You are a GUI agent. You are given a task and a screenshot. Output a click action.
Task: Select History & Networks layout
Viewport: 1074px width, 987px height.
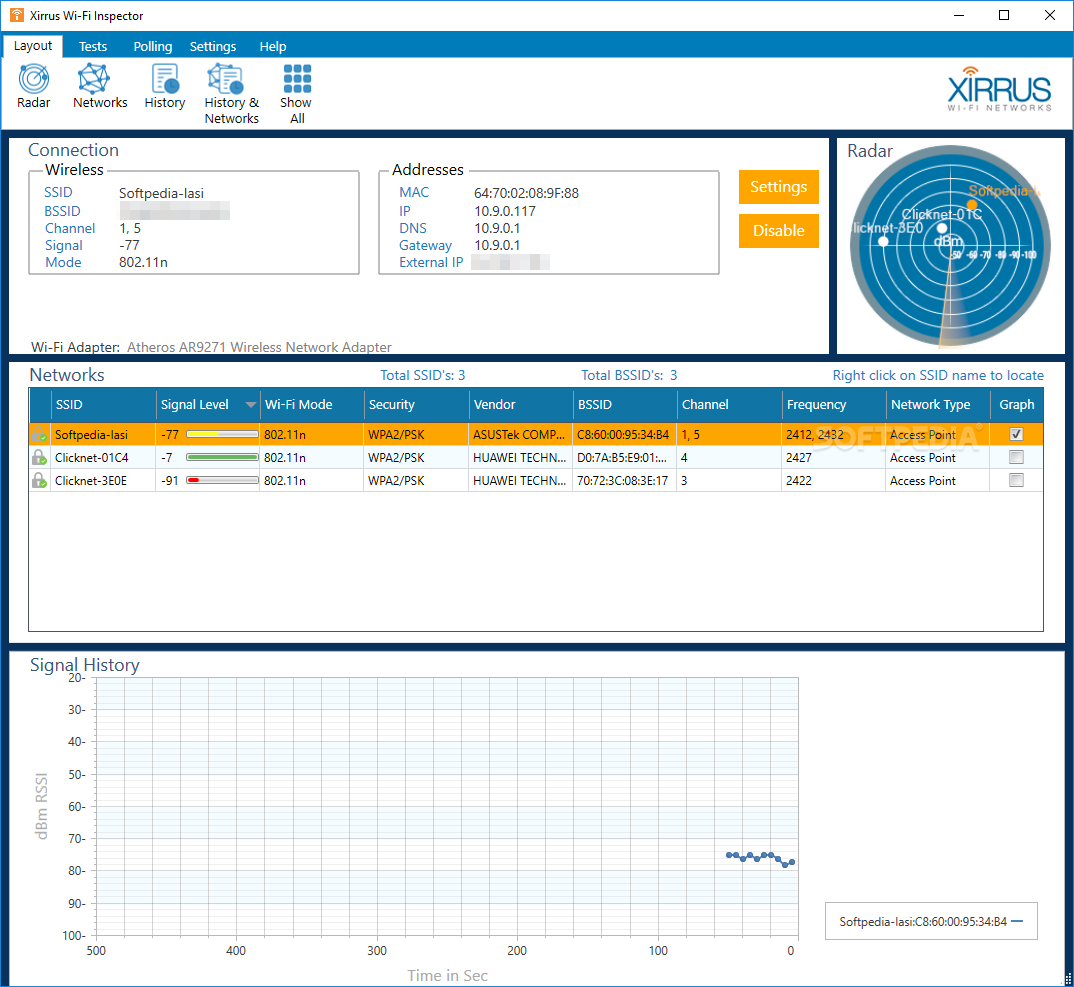point(232,94)
